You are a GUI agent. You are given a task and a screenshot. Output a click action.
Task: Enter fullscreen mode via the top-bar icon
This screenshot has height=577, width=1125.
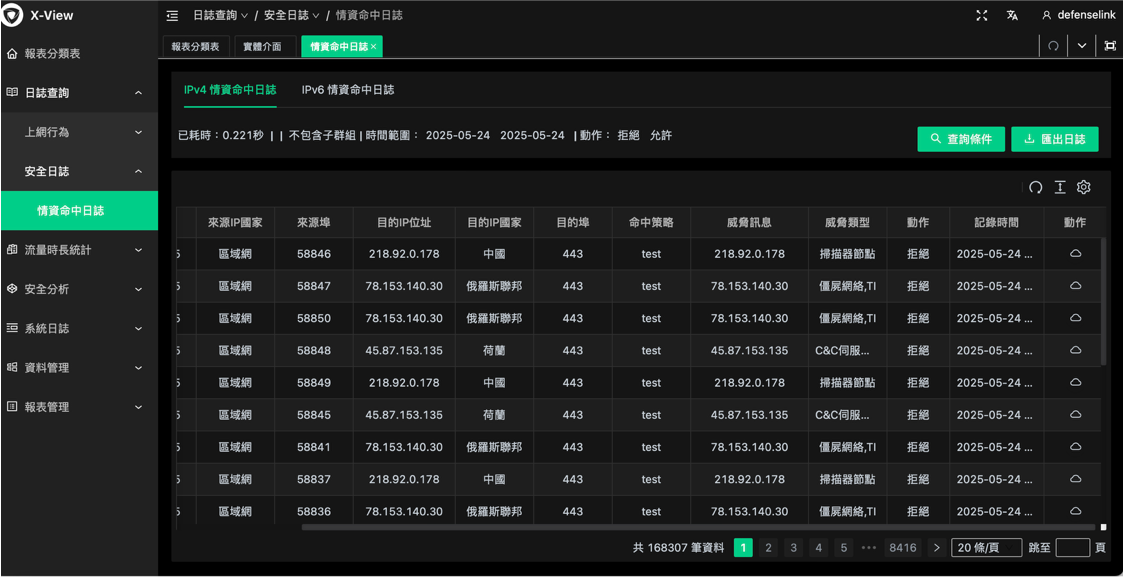[x=982, y=16]
